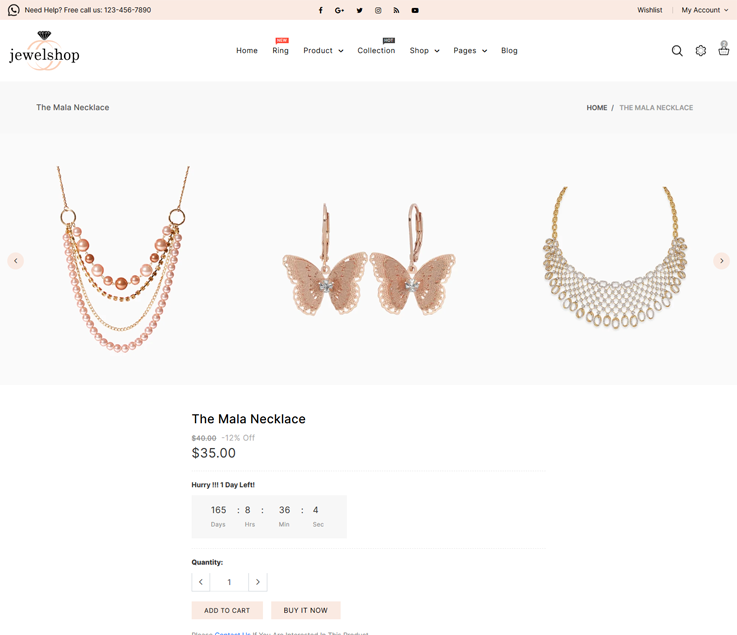Expand the Product menu dropdown
This screenshot has width=737, height=635.
click(323, 51)
